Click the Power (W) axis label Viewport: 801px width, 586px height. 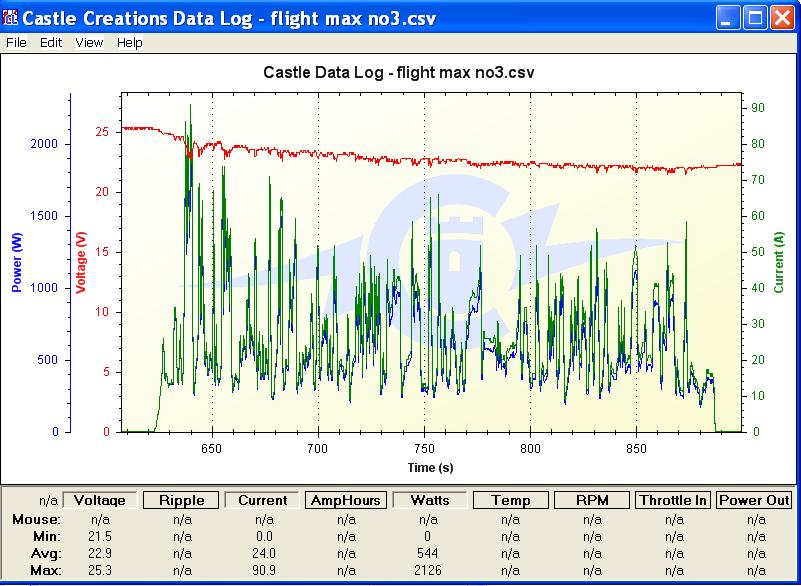point(17,264)
